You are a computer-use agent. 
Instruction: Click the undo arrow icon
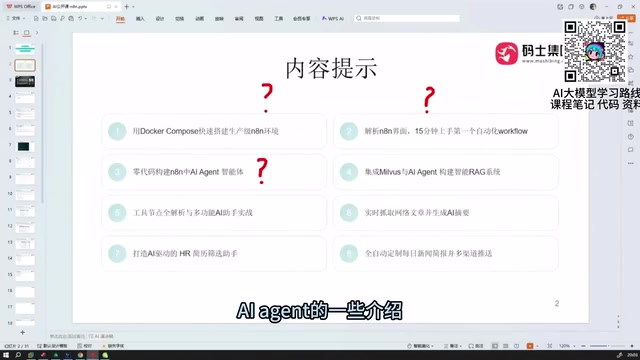[x=80, y=18]
